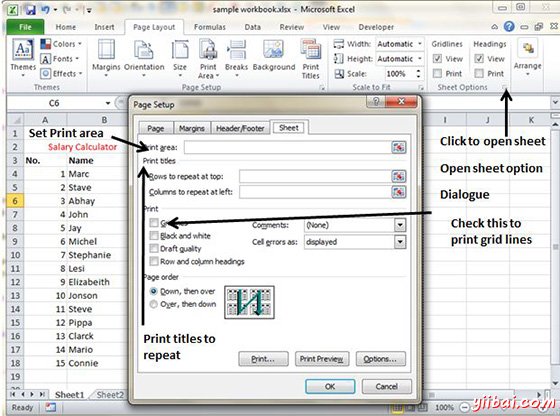The width and height of the screenshot is (560, 416).
Task: Open the Cell errors as dropdown
Action: click(400, 242)
